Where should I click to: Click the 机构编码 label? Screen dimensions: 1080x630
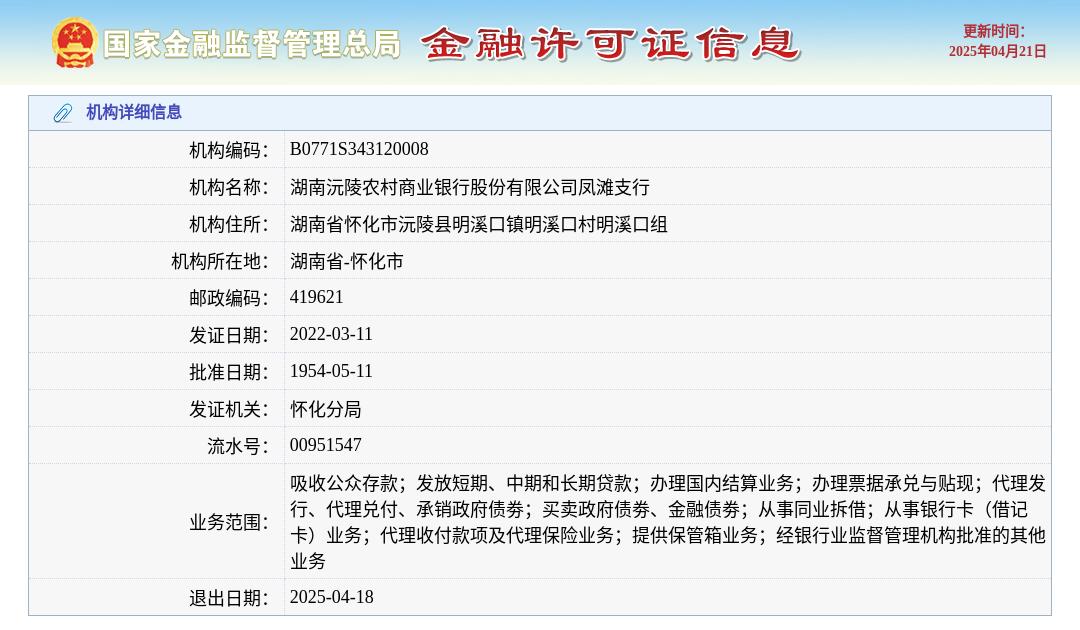pyautogui.click(x=229, y=150)
